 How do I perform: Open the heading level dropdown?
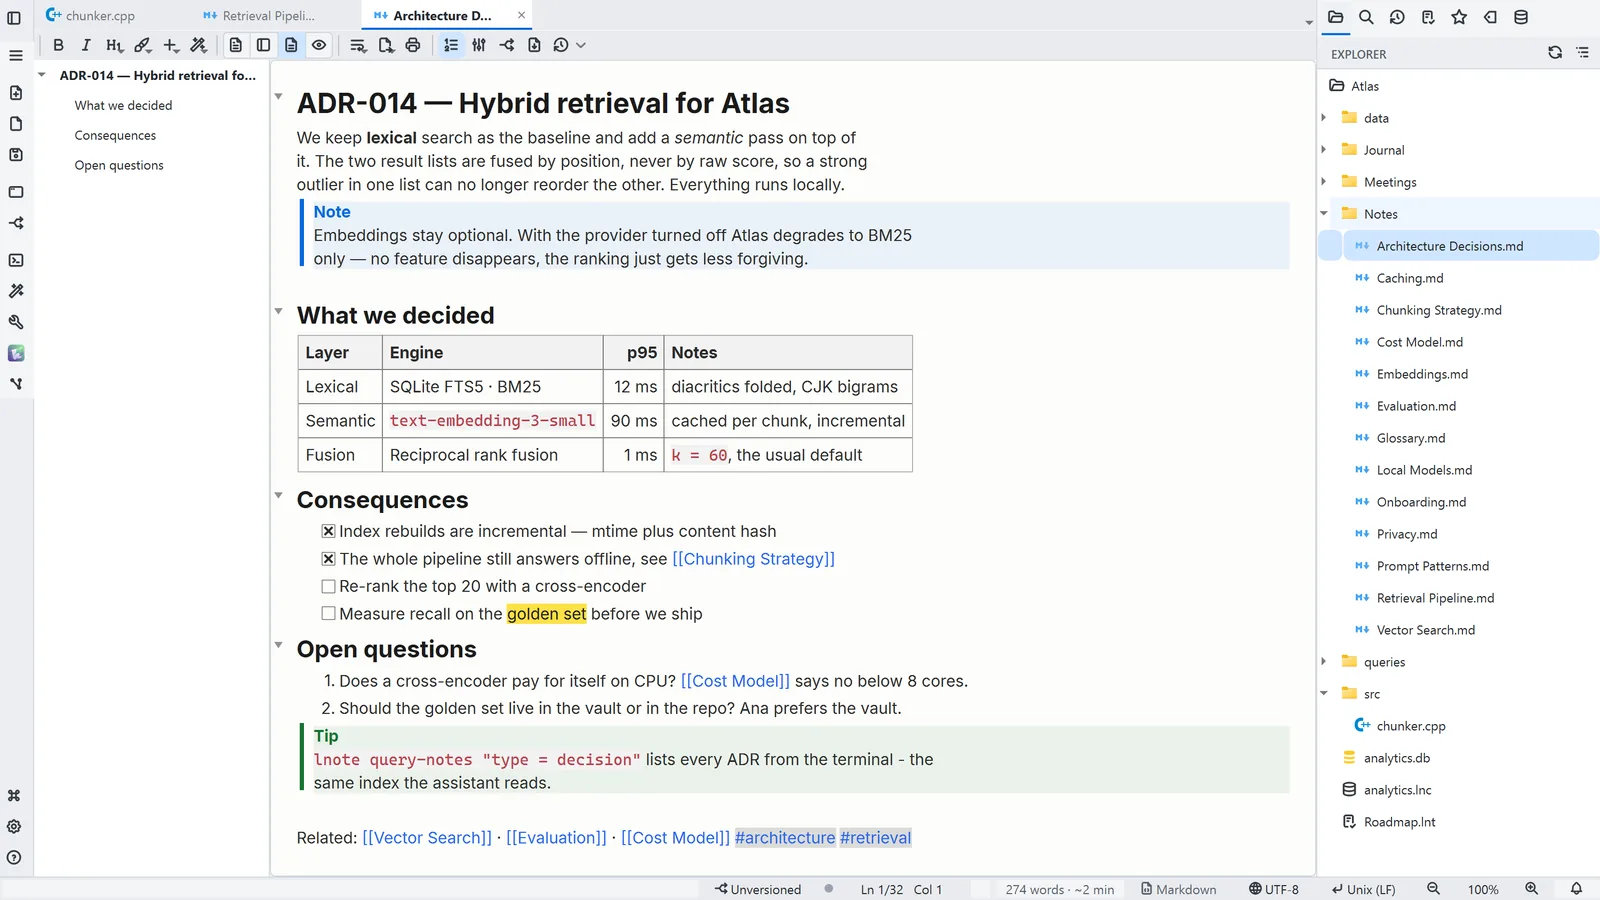115,45
